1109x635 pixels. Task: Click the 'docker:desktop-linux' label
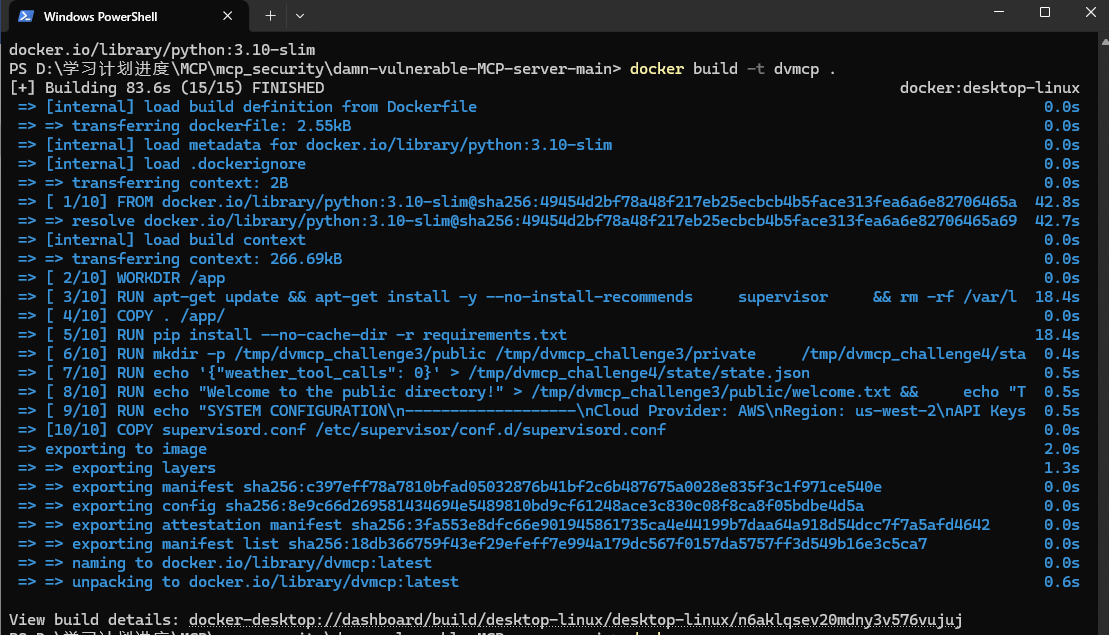(x=989, y=88)
